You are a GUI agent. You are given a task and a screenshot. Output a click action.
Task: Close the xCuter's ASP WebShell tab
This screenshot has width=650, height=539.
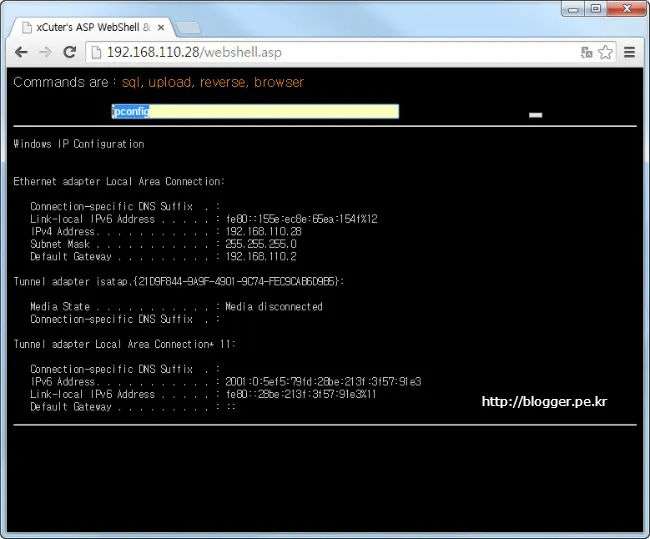[160, 27]
